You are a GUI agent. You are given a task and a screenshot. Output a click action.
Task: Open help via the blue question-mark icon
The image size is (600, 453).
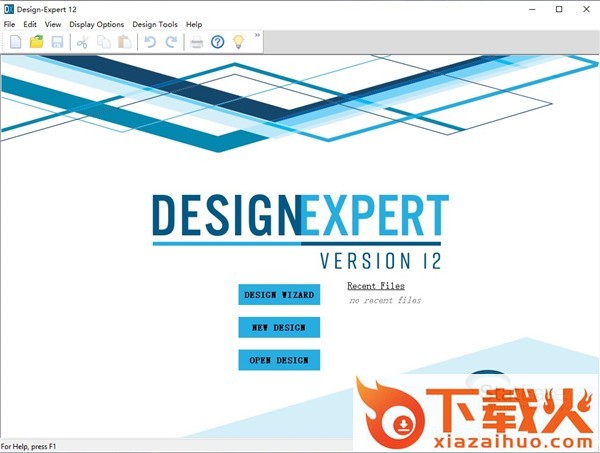pyautogui.click(x=217, y=42)
